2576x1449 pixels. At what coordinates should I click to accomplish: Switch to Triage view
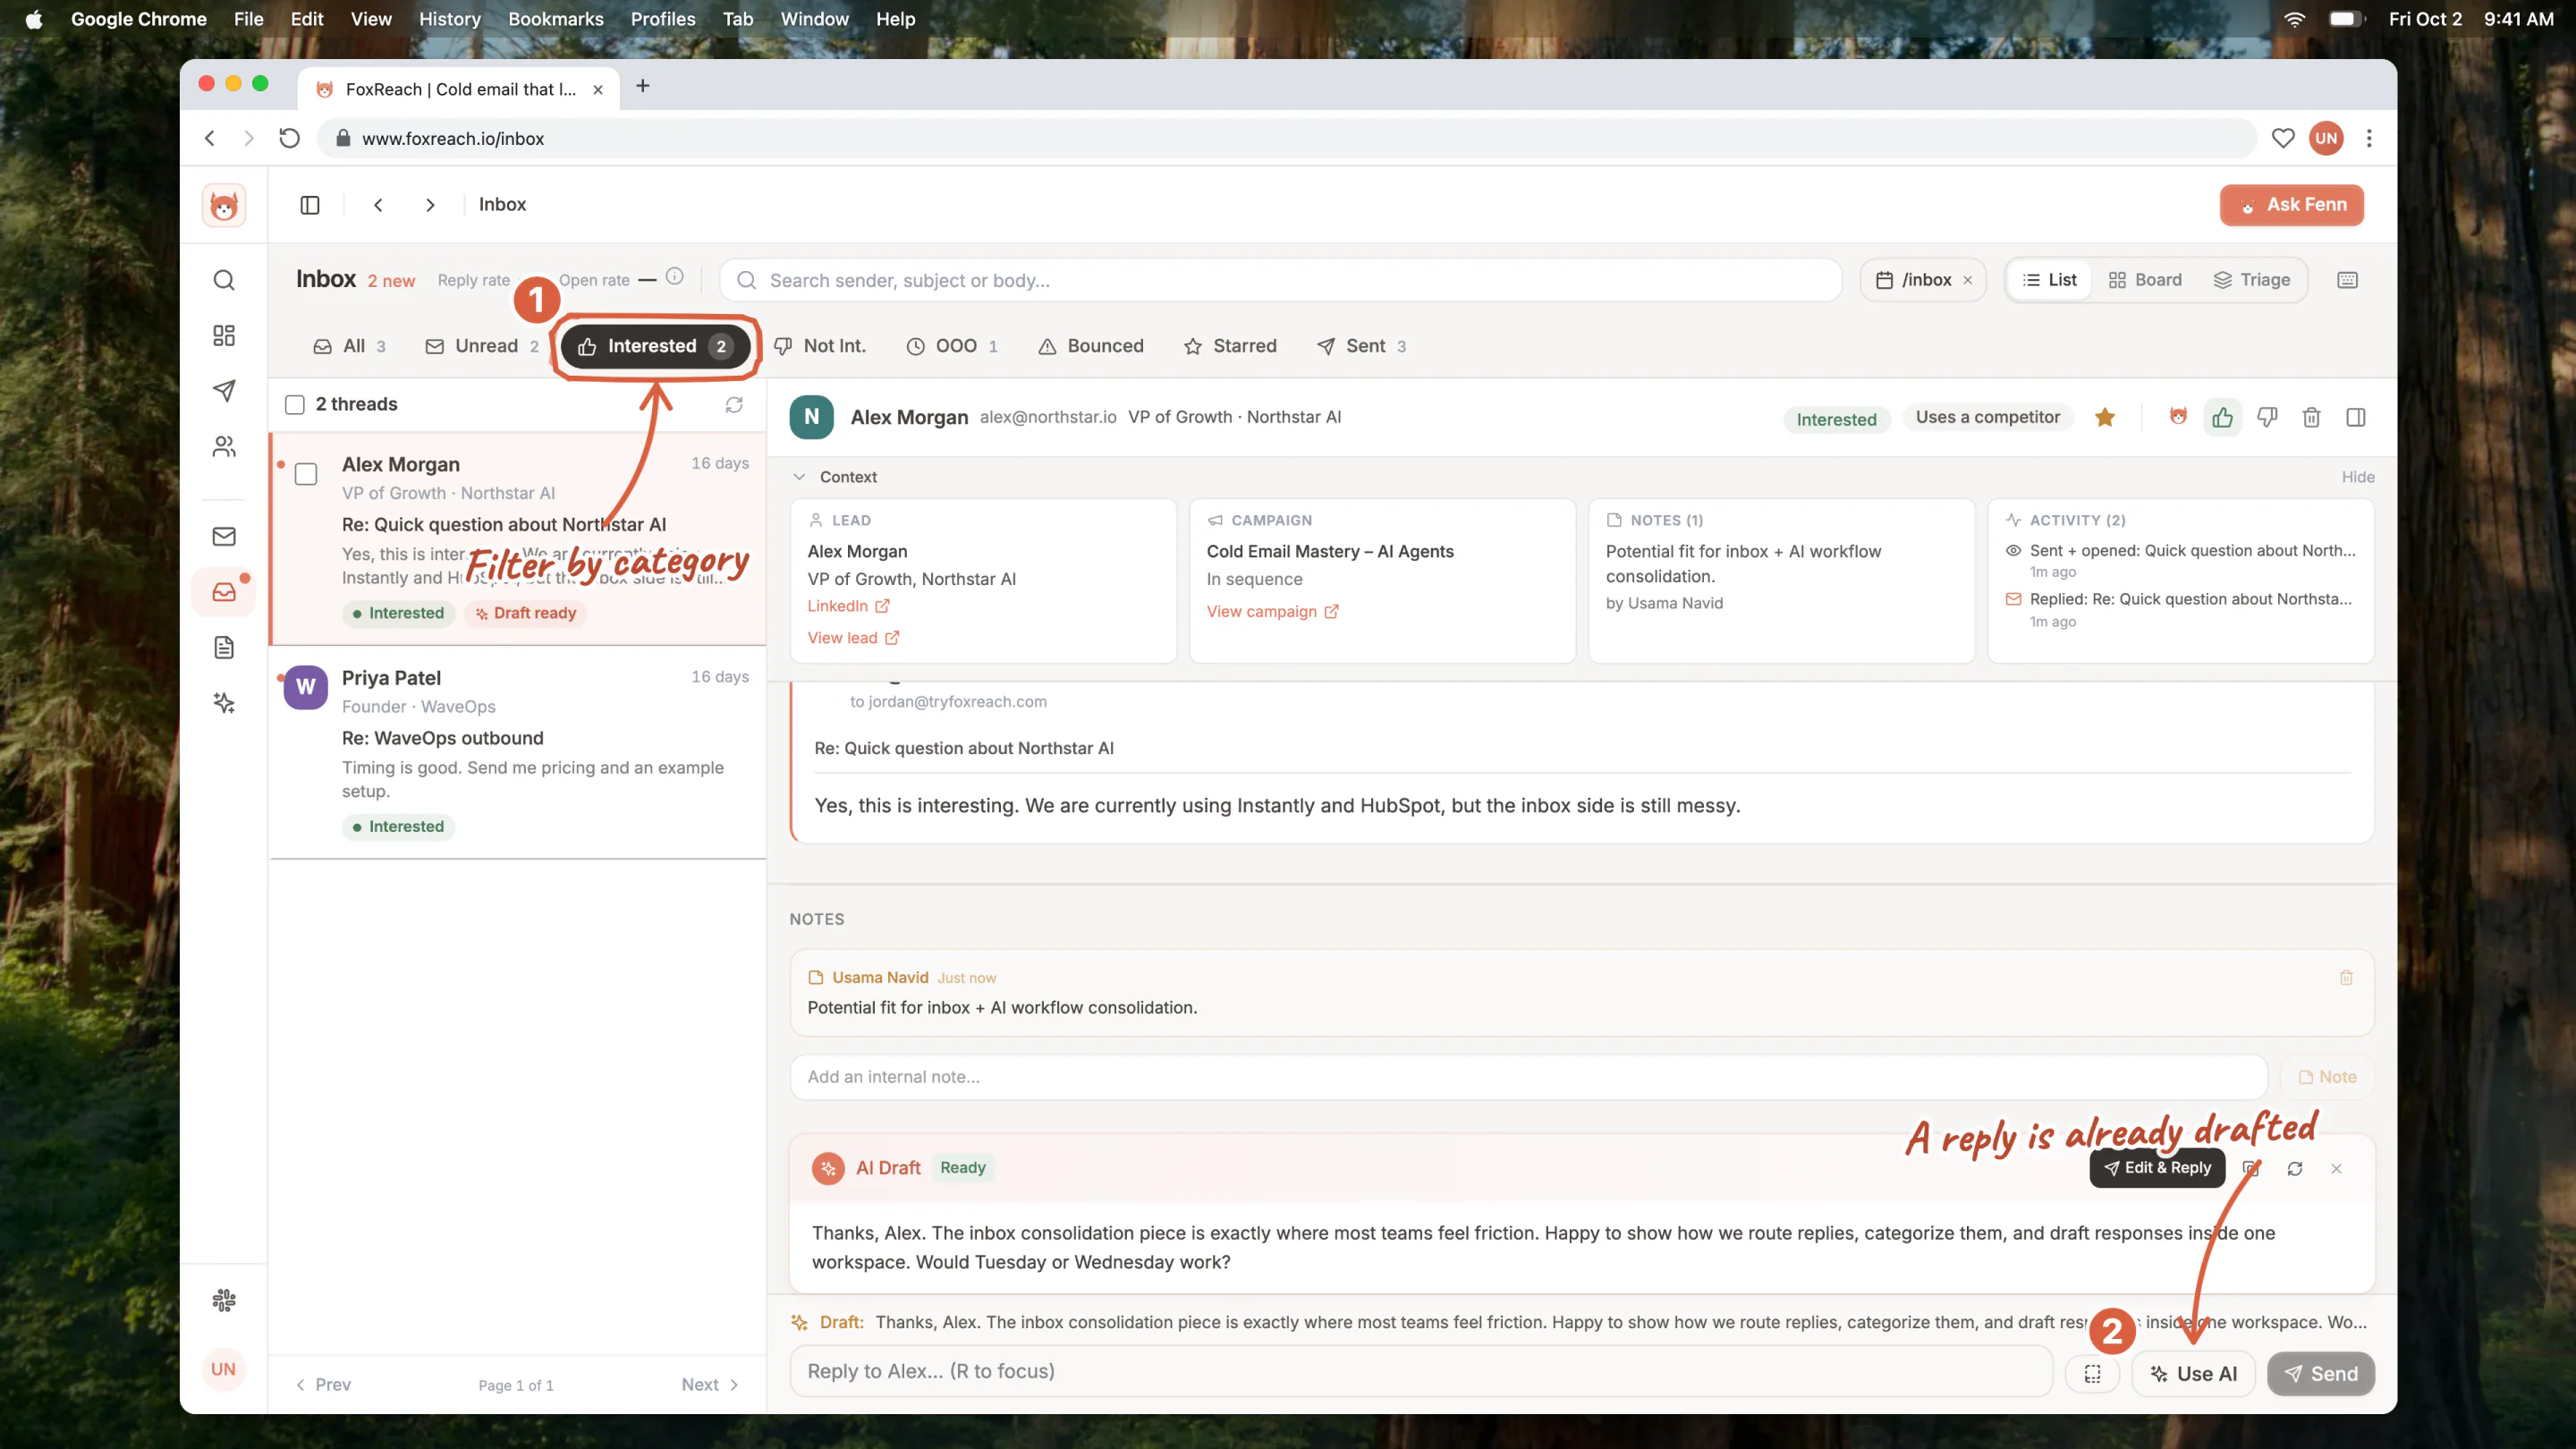pyautogui.click(x=2252, y=280)
